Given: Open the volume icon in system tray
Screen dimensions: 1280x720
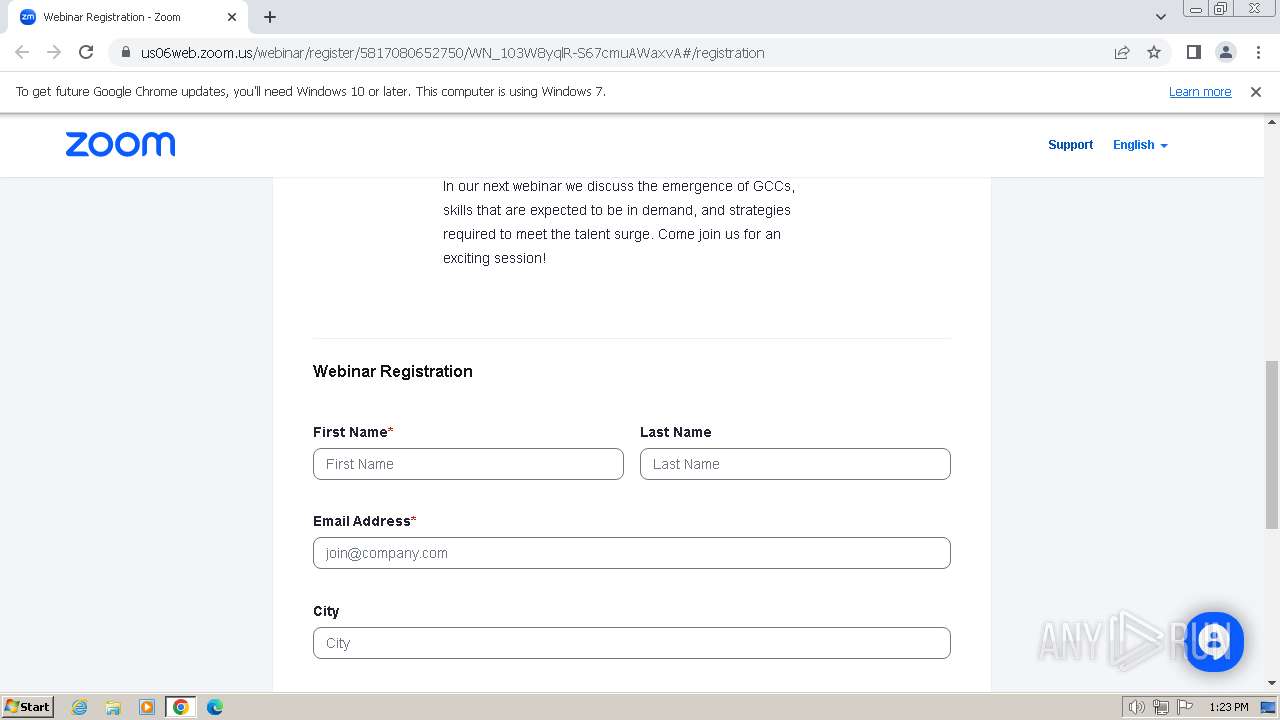Looking at the screenshot, I should click(x=1137, y=707).
